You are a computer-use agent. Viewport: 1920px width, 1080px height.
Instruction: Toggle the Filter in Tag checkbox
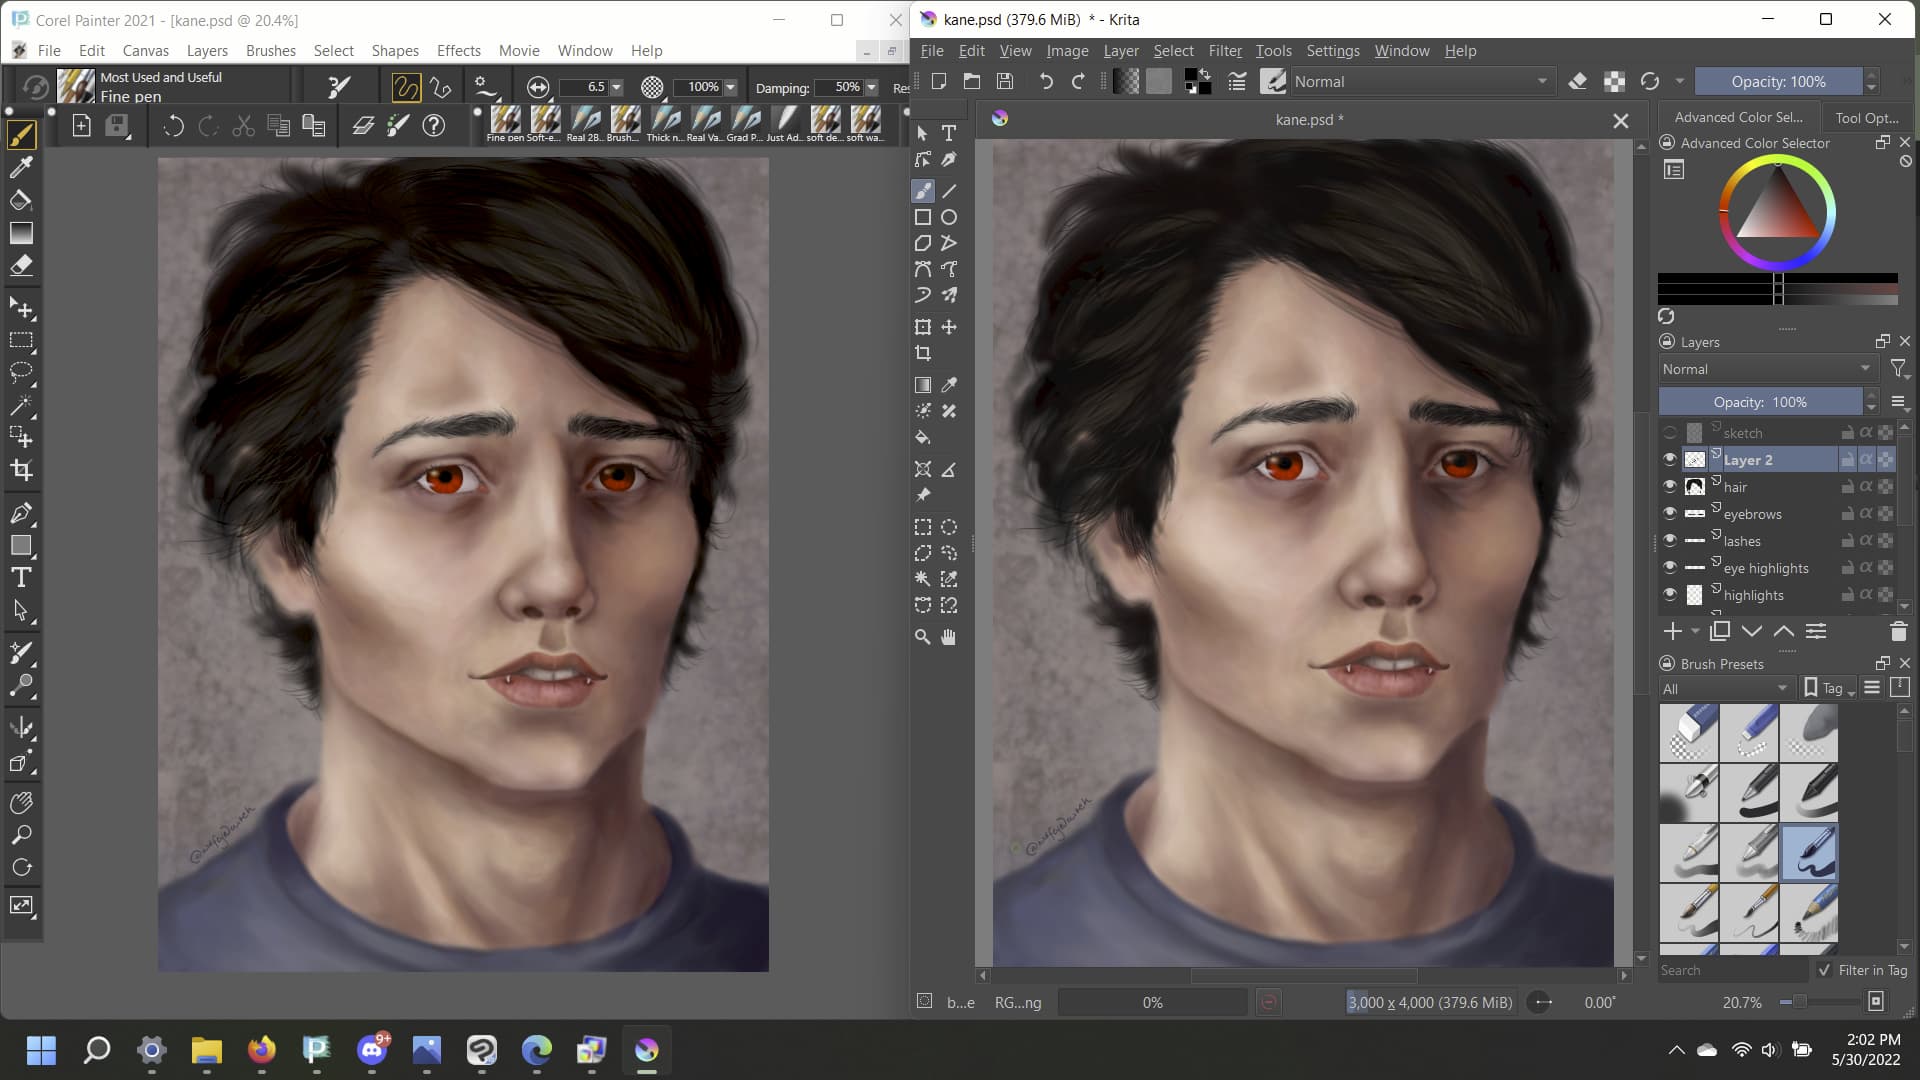(x=1825, y=970)
